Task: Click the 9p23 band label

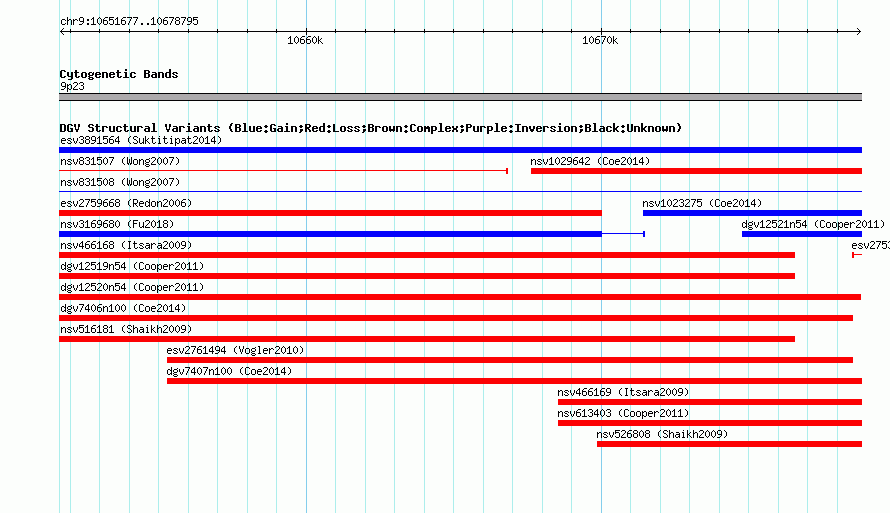Action: (72, 86)
